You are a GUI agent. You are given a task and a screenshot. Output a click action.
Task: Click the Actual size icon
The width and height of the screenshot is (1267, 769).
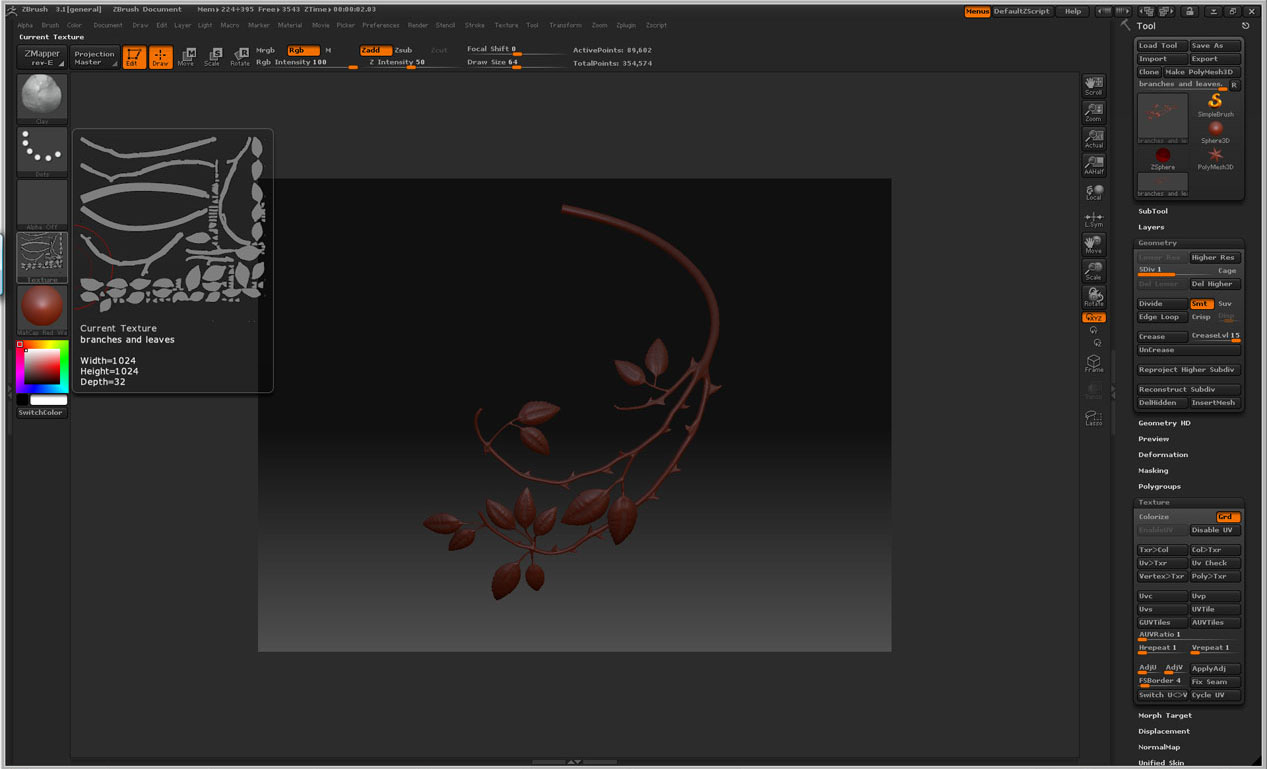point(1094,138)
